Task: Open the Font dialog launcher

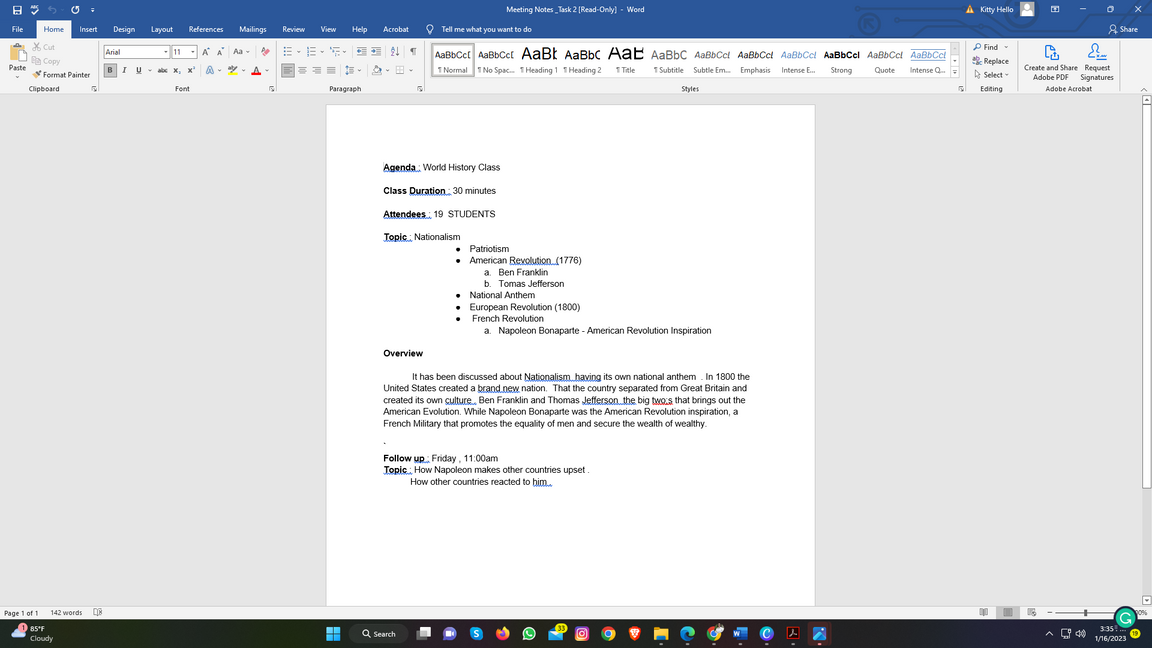Action: click(272, 89)
